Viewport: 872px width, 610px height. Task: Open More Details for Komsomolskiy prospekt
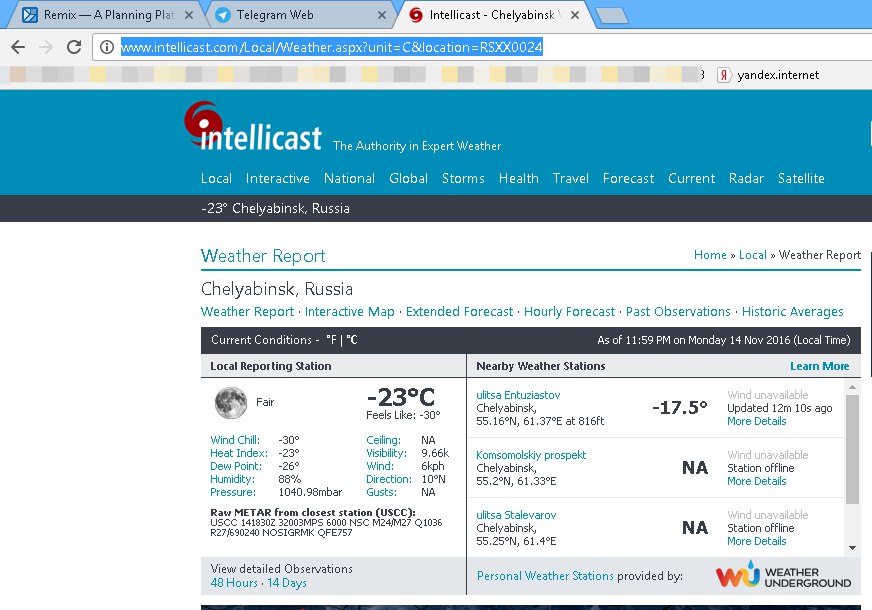pos(756,481)
